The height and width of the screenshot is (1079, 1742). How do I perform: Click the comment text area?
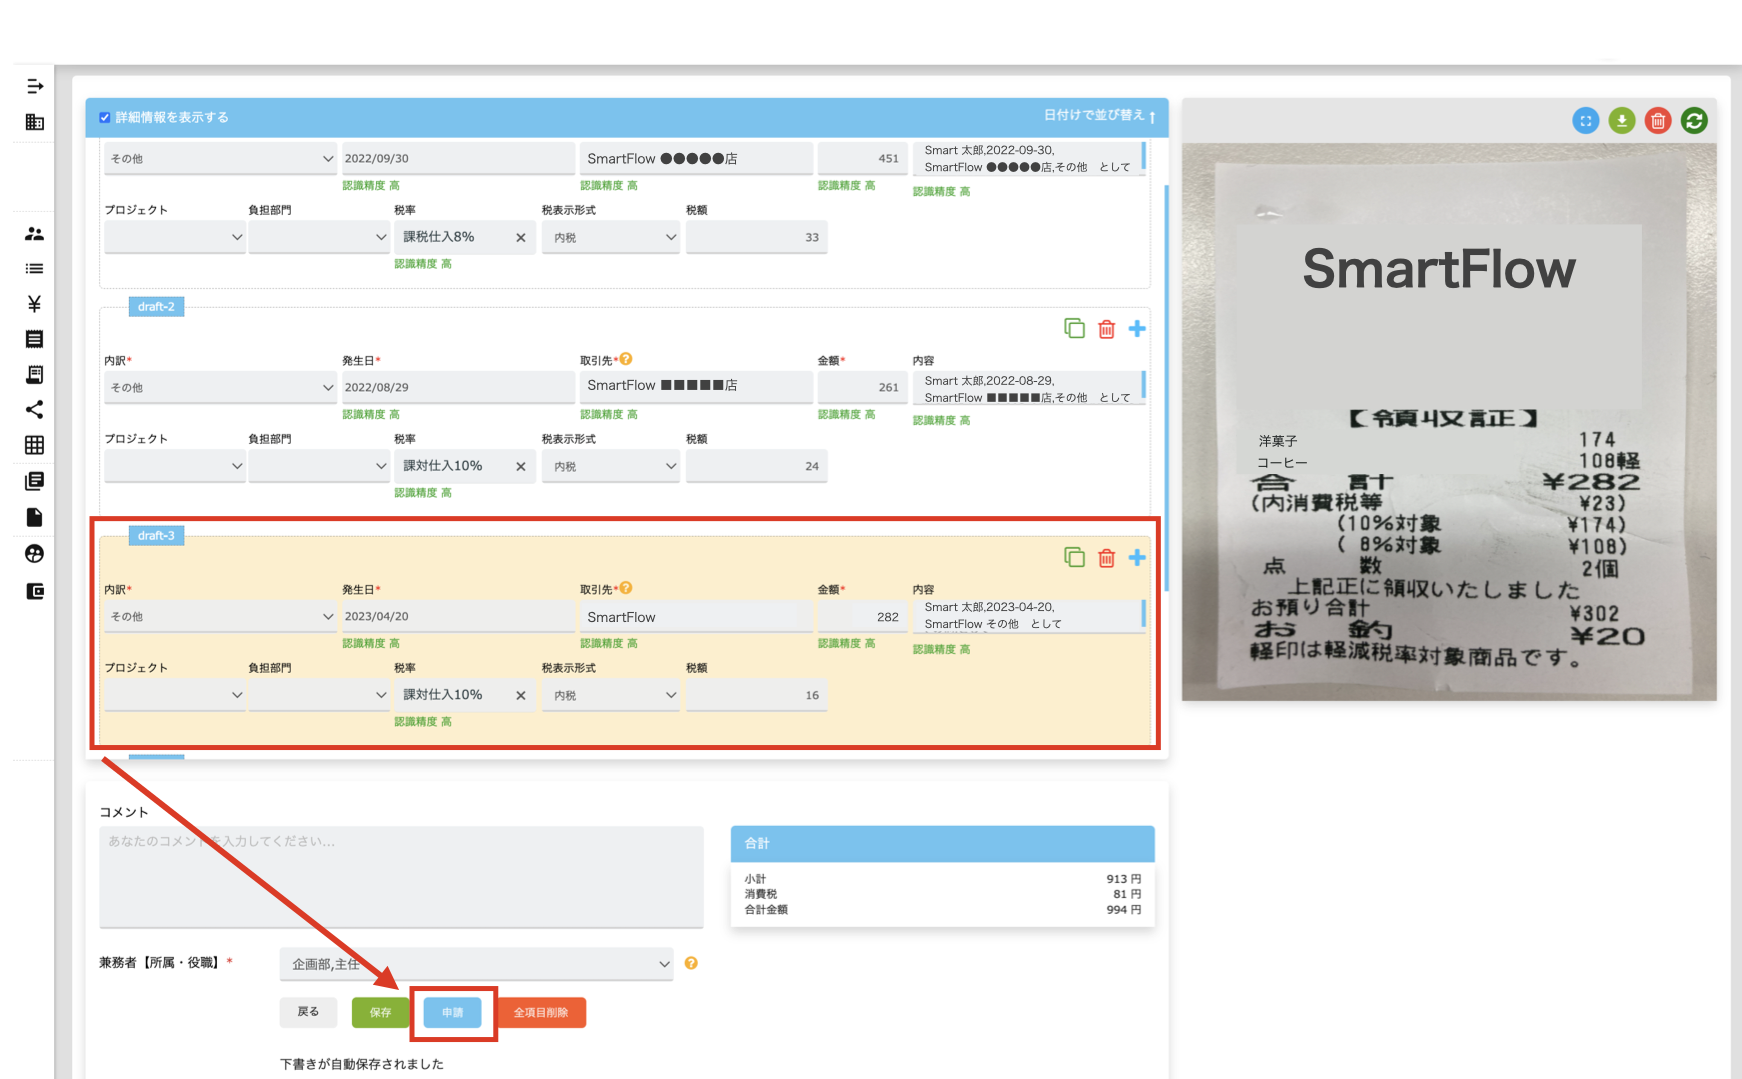(401, 877)
